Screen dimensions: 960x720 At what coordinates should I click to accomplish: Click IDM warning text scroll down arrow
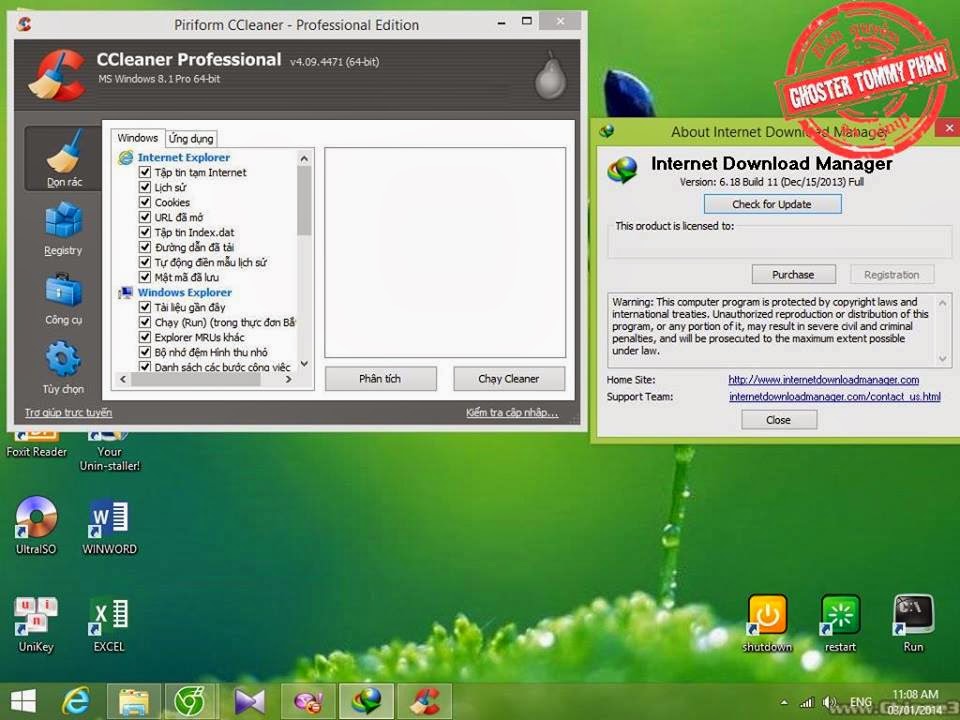pyautogui.click(x=943, y=359)
